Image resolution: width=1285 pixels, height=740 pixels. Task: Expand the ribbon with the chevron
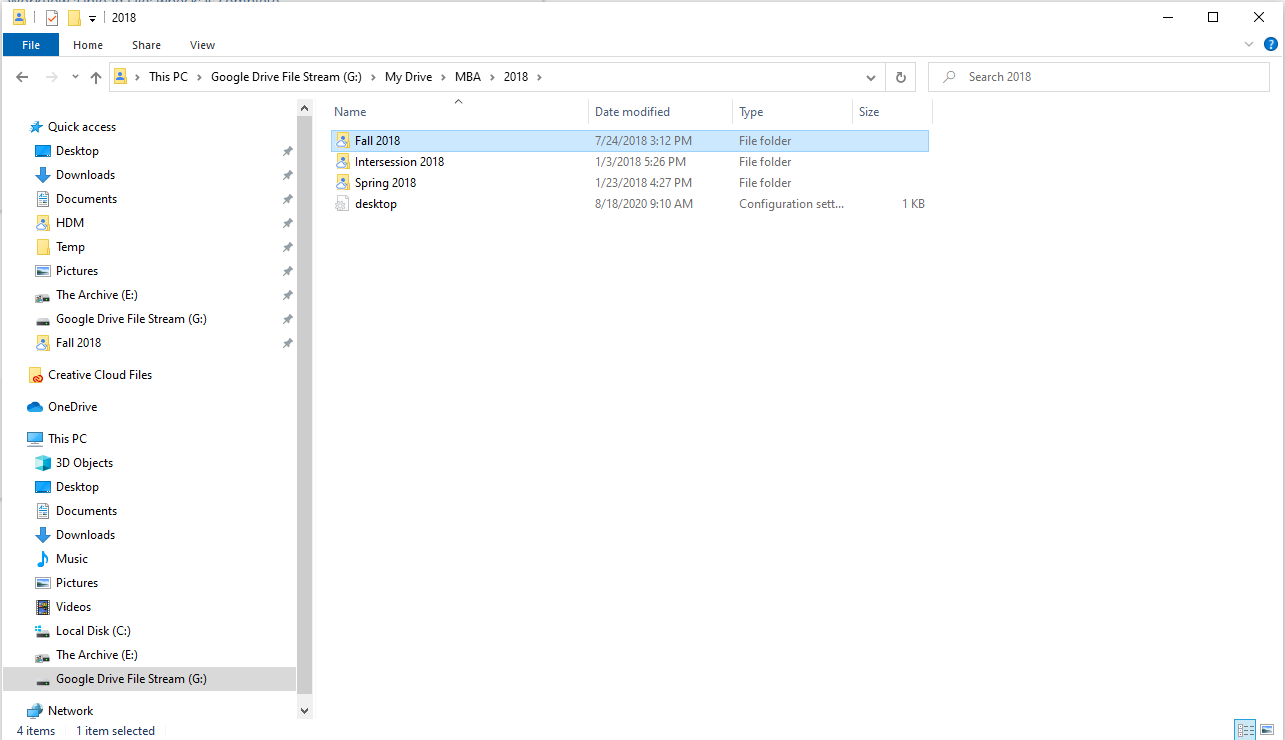(x=1249, y=44)
